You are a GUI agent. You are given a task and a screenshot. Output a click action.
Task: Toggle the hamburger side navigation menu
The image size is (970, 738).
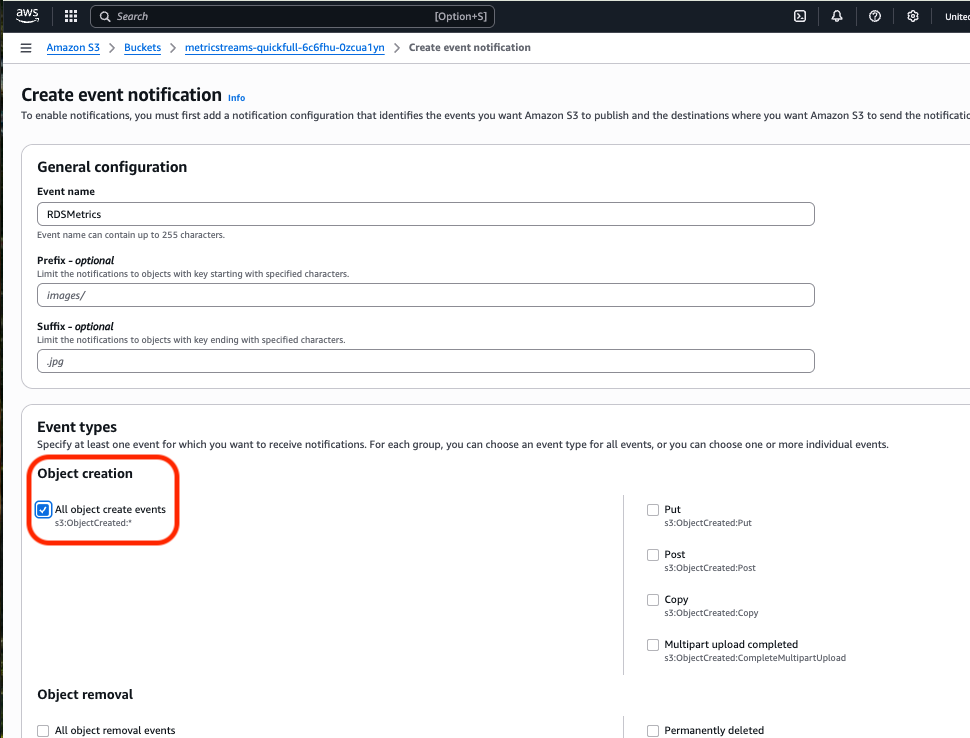(x=26, y=48)
